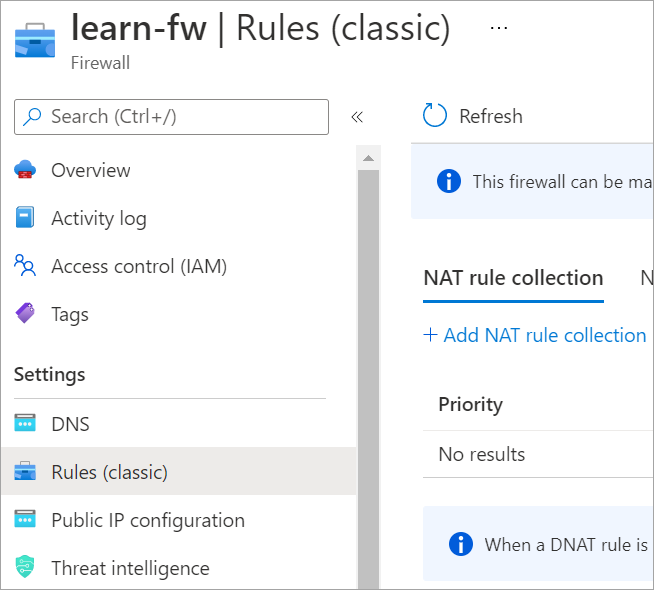Click the info icon in DNAT notice
The image size is (654, 590).
click(461, 544)
